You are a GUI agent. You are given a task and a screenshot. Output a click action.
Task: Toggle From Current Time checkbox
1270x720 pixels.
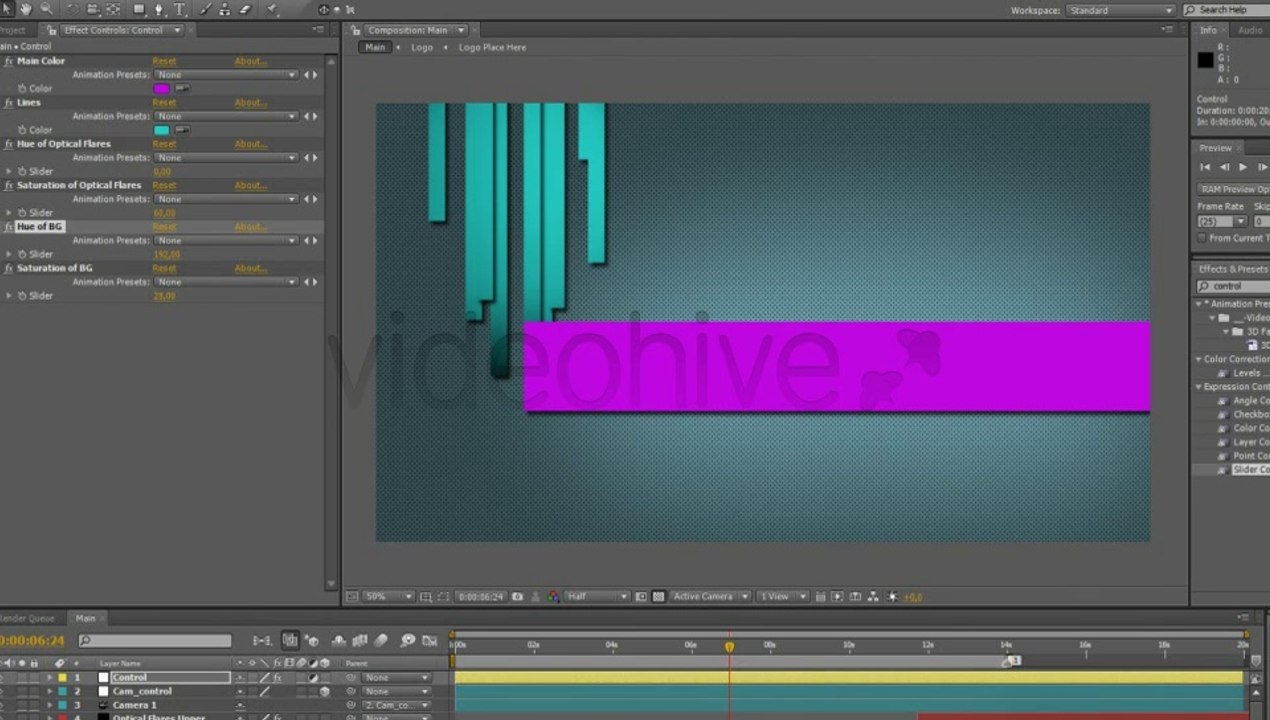(1201, 238)
